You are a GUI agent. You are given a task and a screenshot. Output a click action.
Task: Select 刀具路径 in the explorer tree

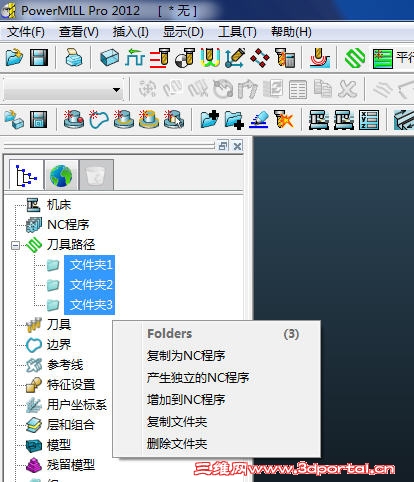[x=71, y=245]
